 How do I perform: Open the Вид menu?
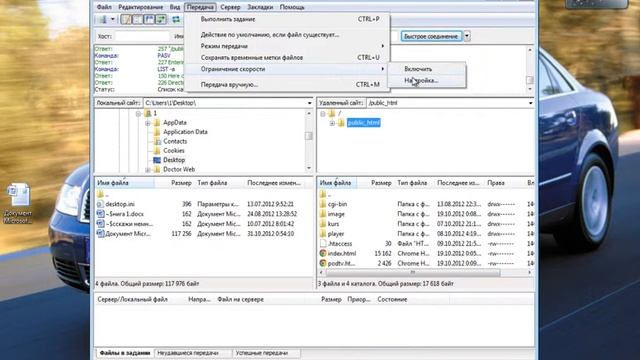(175, 7)
